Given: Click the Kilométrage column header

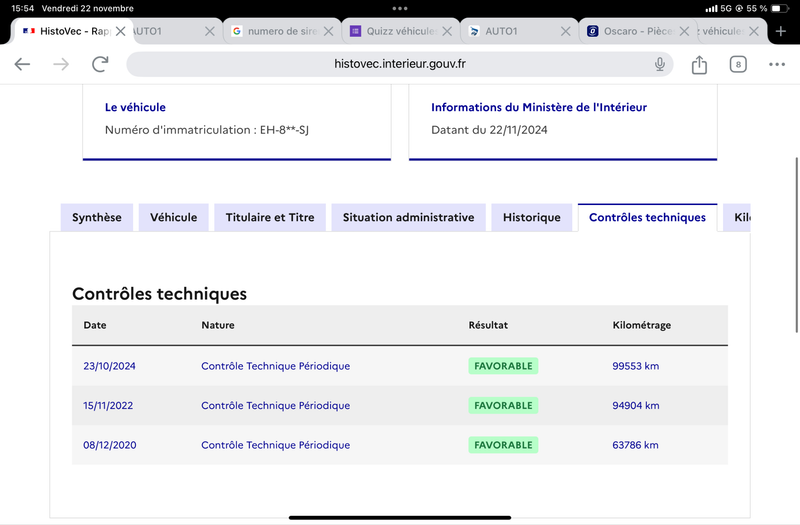Looking at the screenshot, I should click(642, 325).
